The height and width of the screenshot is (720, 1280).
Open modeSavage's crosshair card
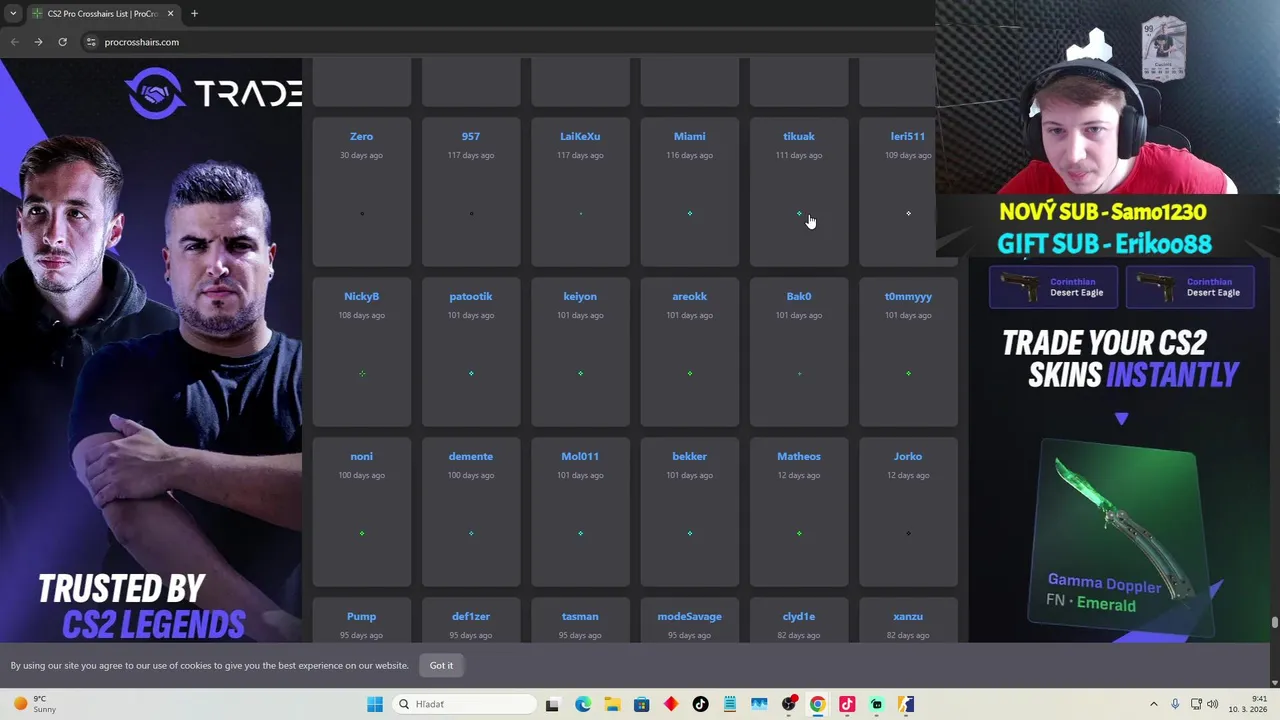pyautogui.click(x=689, y=621)
